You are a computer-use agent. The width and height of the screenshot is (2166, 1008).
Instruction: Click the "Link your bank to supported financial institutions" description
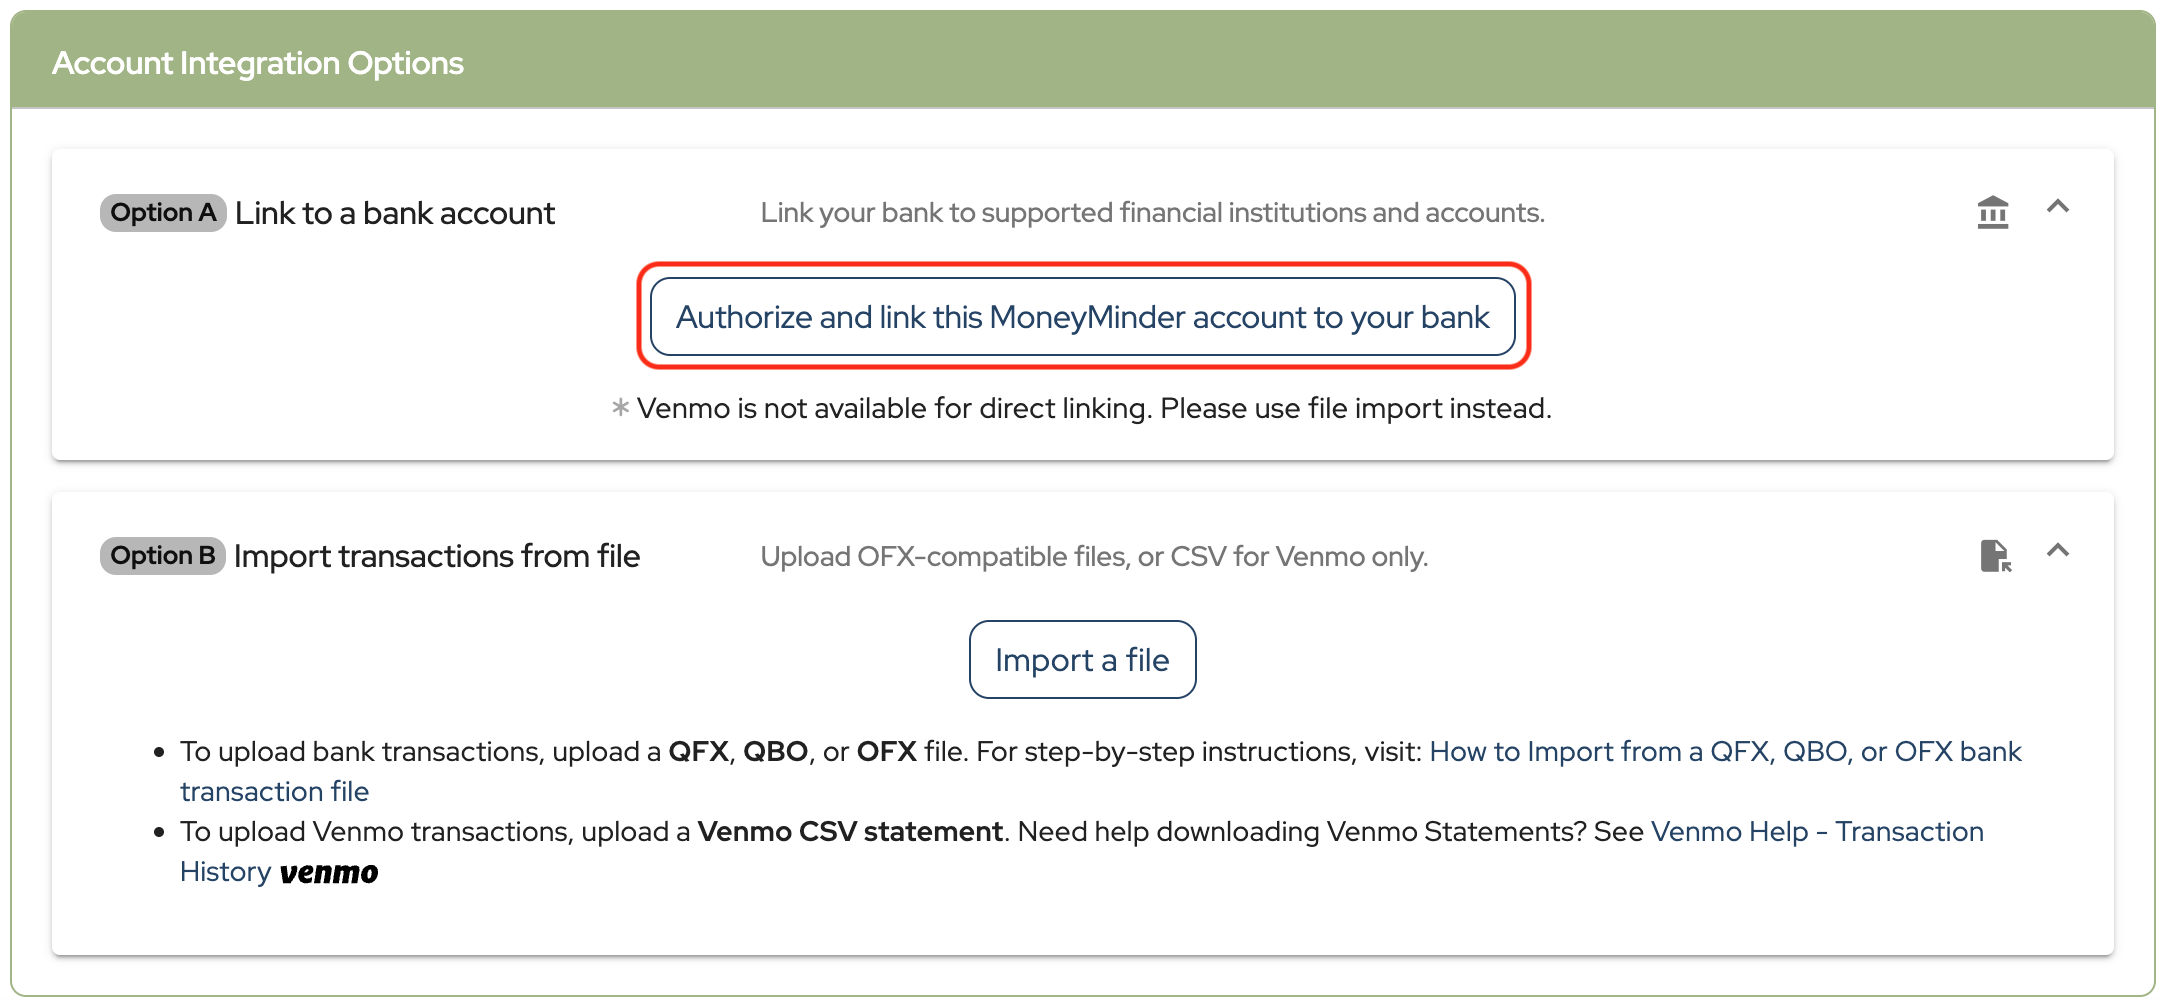[1152, 213]
